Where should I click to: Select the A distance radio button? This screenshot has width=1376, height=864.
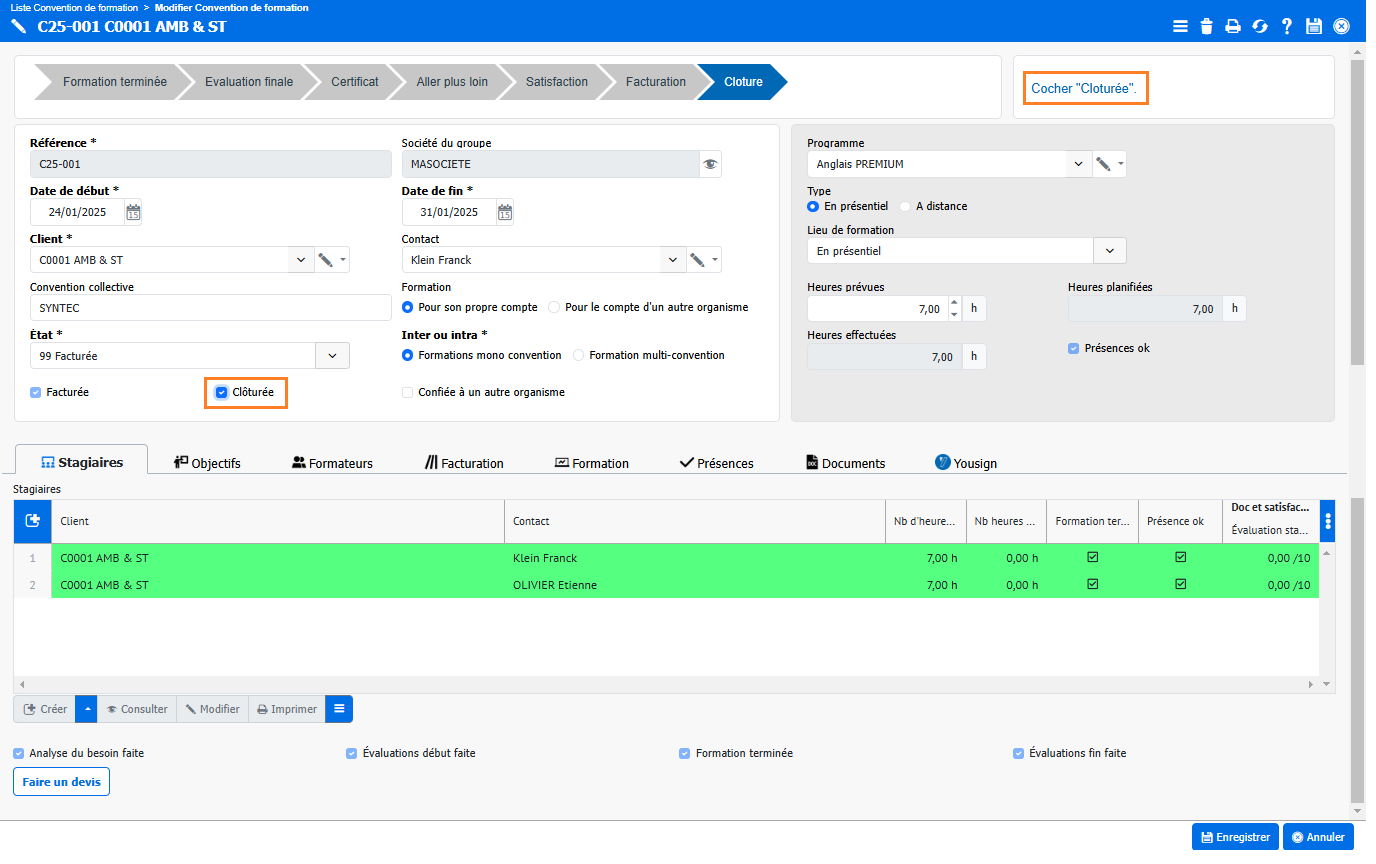pyautogui.click(x=906, y=206)
